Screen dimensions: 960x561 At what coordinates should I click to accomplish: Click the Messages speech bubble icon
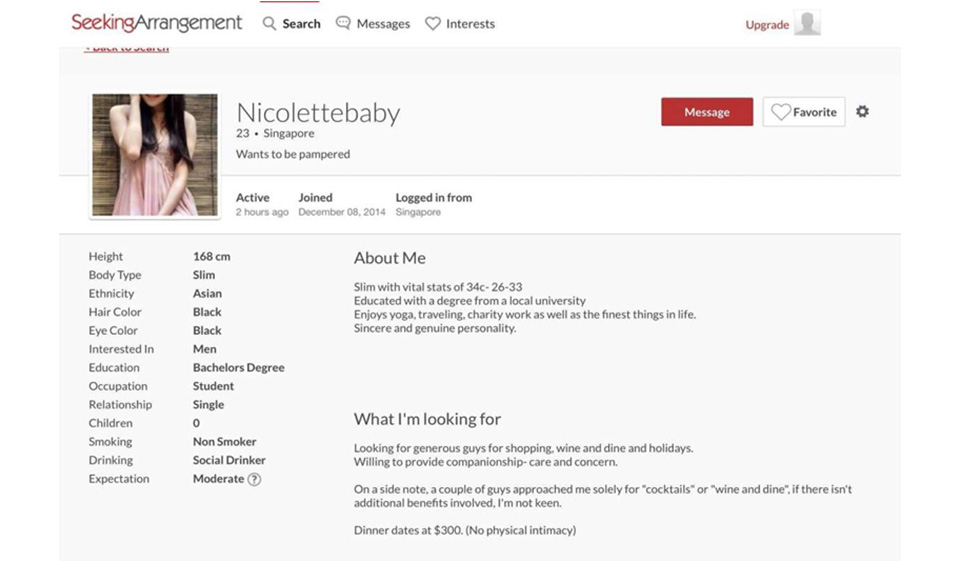click(x=343, y=23)
